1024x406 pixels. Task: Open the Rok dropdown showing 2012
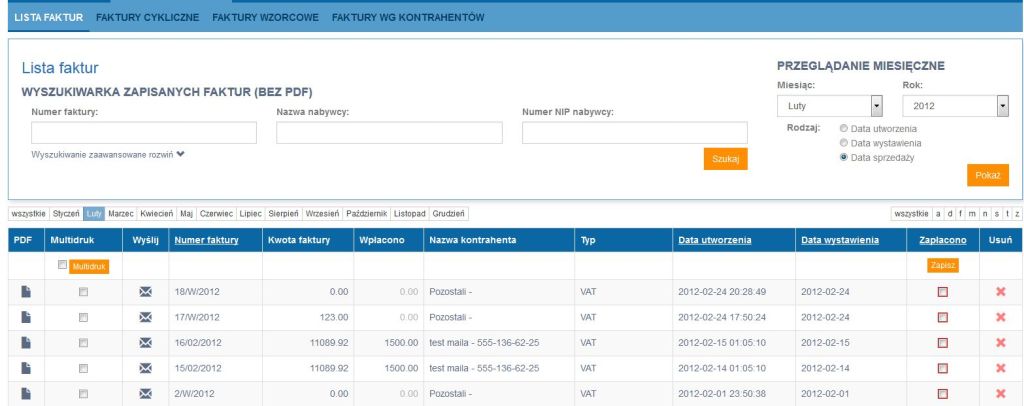[955, 106]
